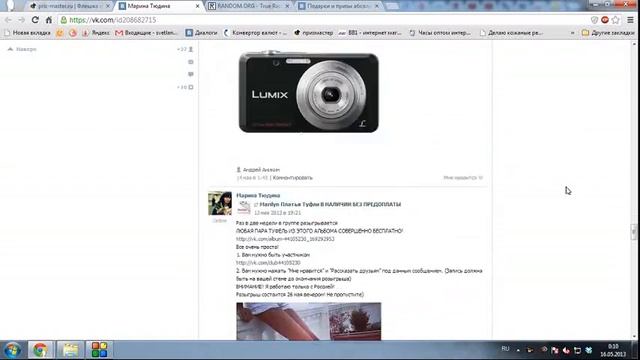Open the network monitor tray icon
This screenshot has width=640, height=360.
pos(577,350)
